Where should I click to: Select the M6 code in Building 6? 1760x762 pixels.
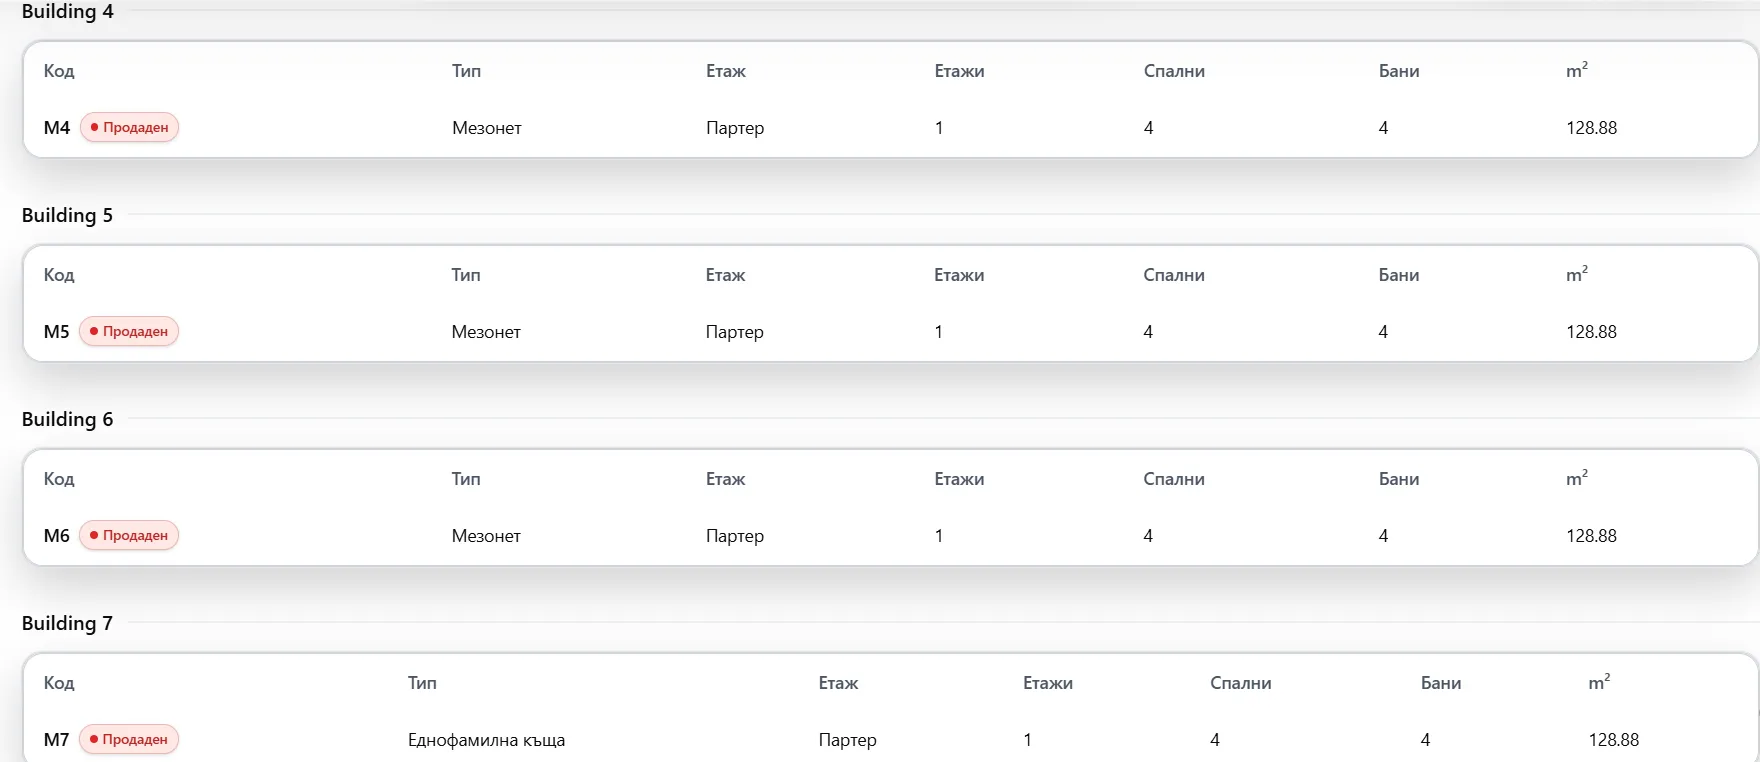[x=57, y=535]
